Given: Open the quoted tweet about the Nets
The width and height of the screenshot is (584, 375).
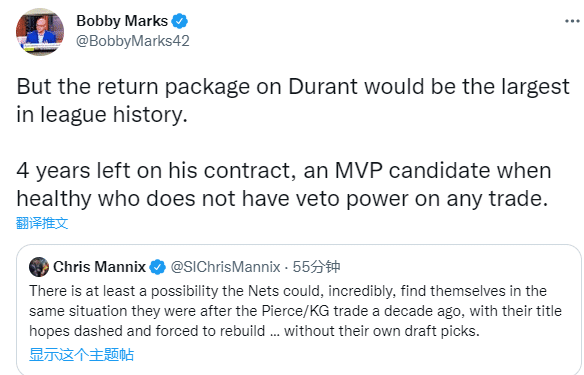Looking at the screenshot, I should 299,309.
